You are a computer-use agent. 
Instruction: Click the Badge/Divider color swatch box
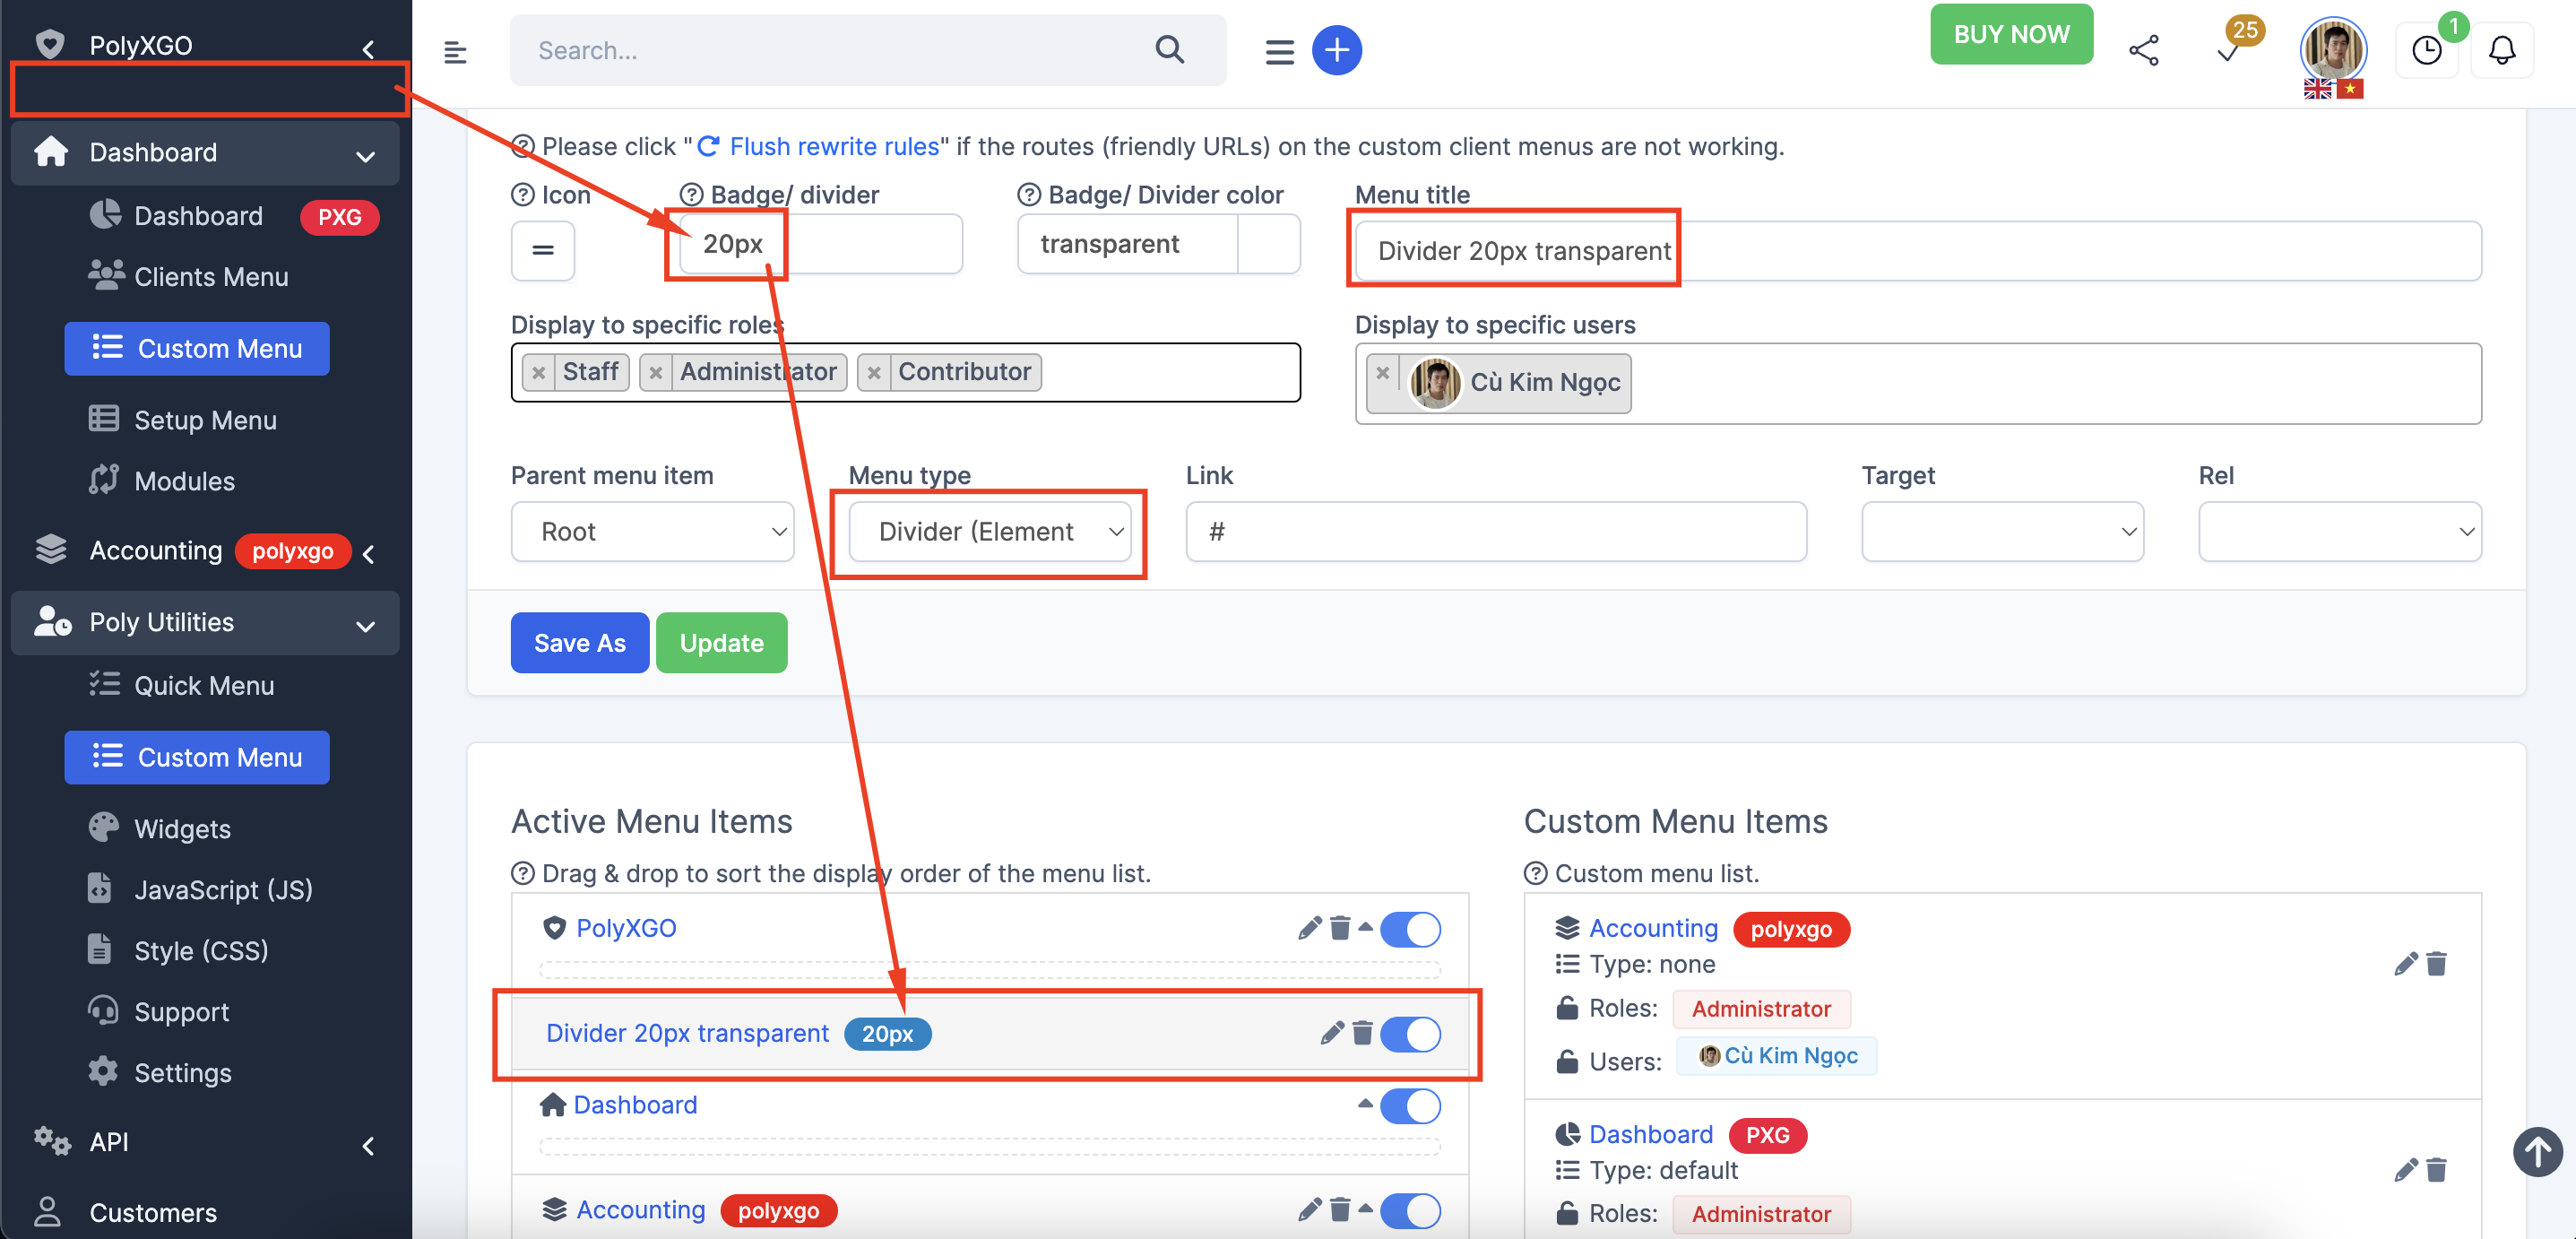(1268, 244)
